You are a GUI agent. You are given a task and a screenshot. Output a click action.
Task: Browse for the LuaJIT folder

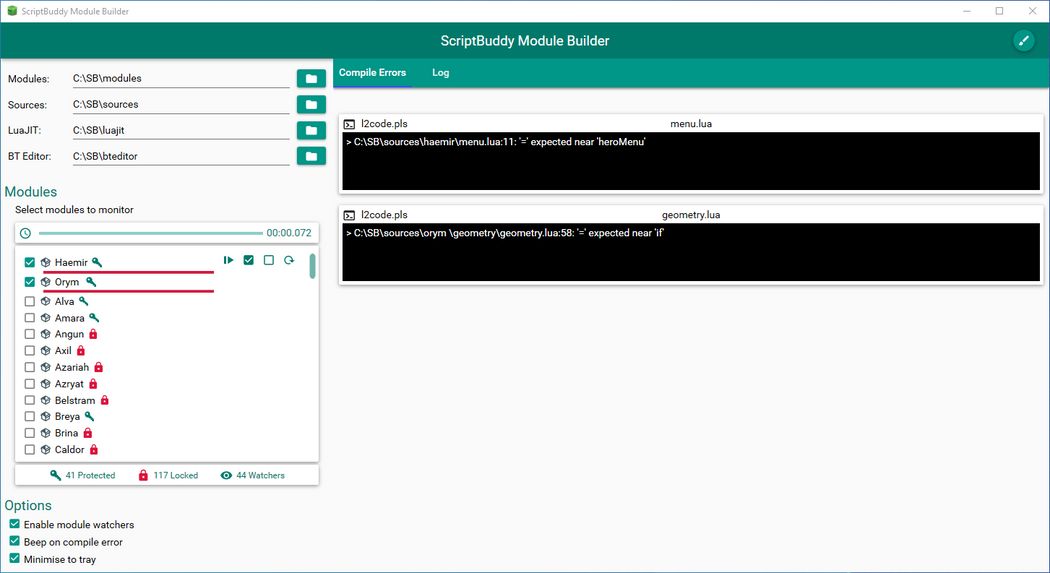(x=311, y=131)
